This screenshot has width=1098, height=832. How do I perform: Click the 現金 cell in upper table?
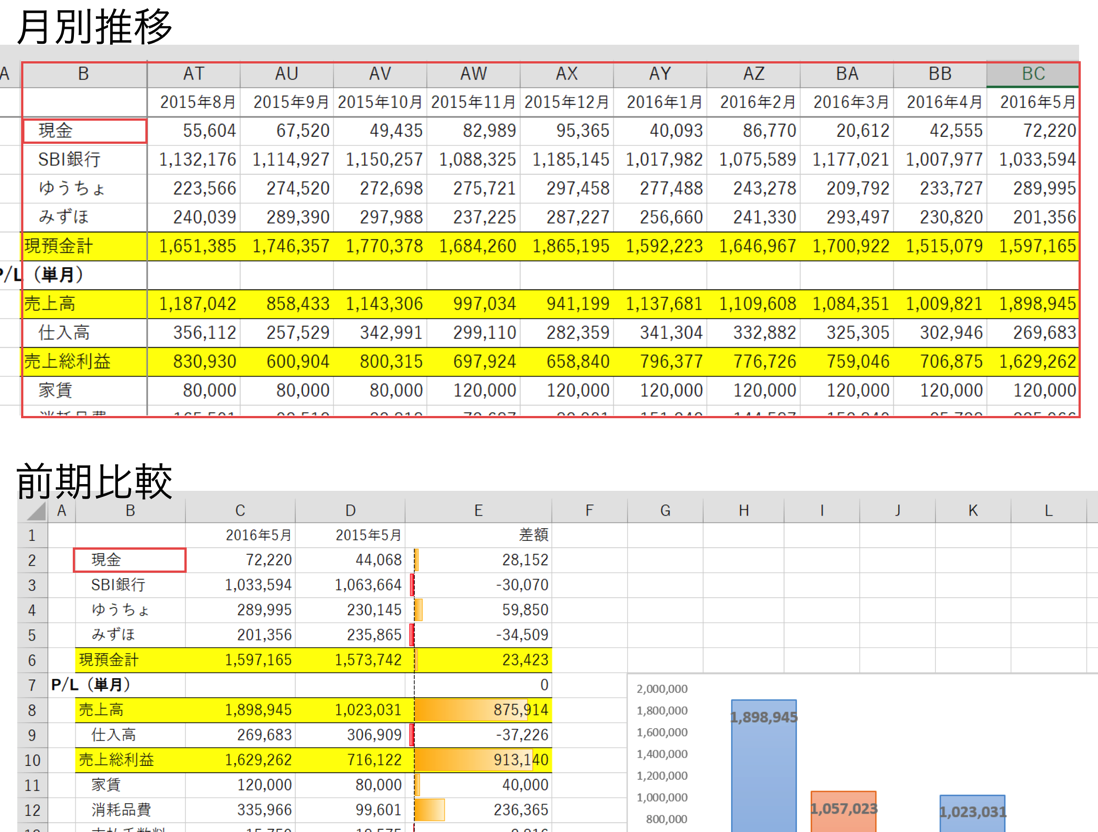point(85,131)
